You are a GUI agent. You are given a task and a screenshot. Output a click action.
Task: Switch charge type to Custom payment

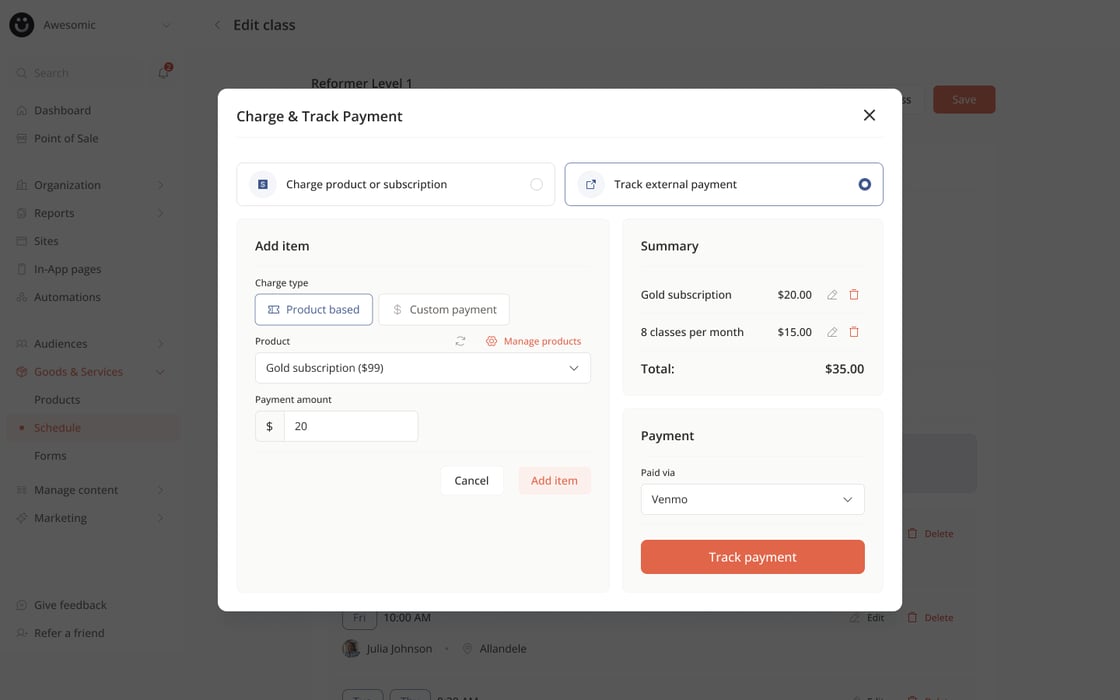click(444, 309)
